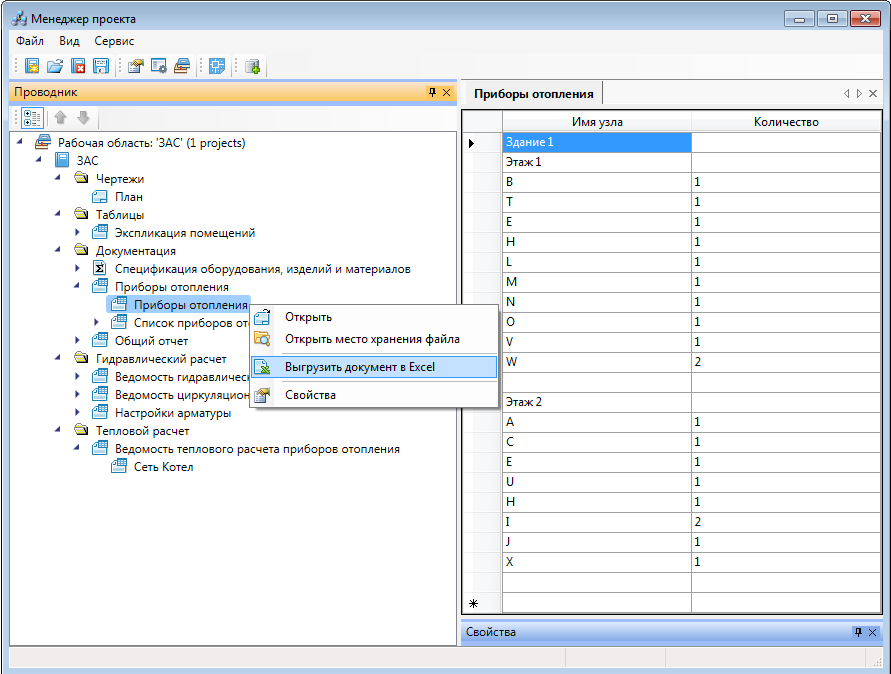
Task: Click the database with green plus icon
Action: coord(252,66)
